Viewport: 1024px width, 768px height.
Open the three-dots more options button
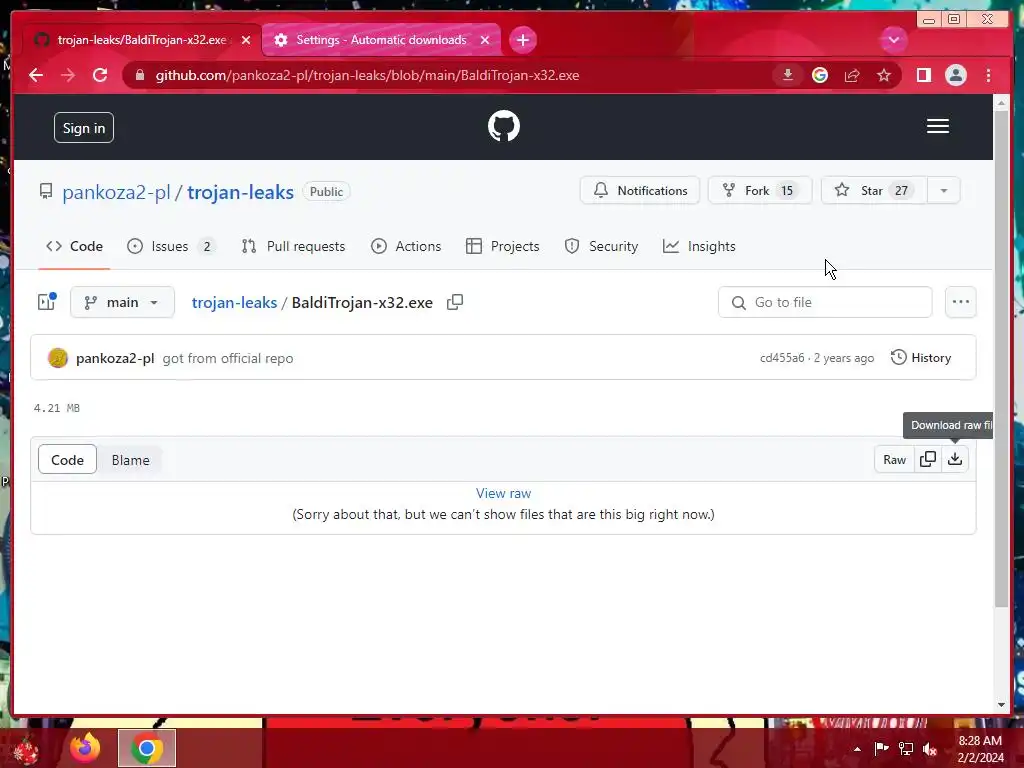coord(961,302)
